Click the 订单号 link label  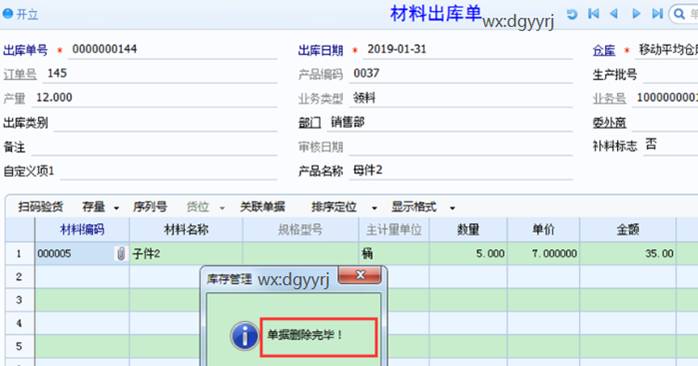pos(20,74)
